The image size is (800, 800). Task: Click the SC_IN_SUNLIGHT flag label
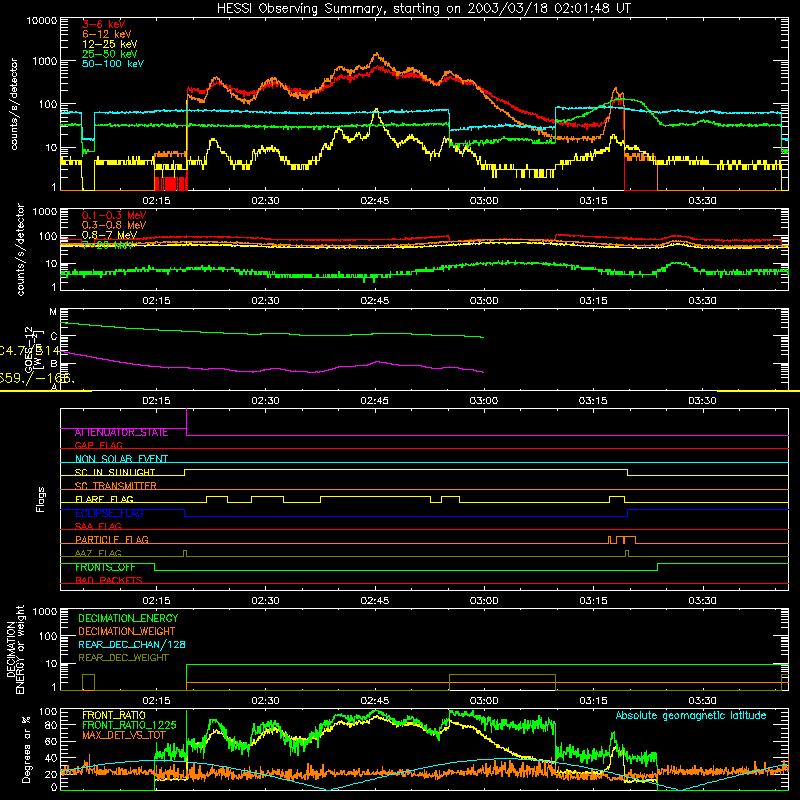point(115,472)
